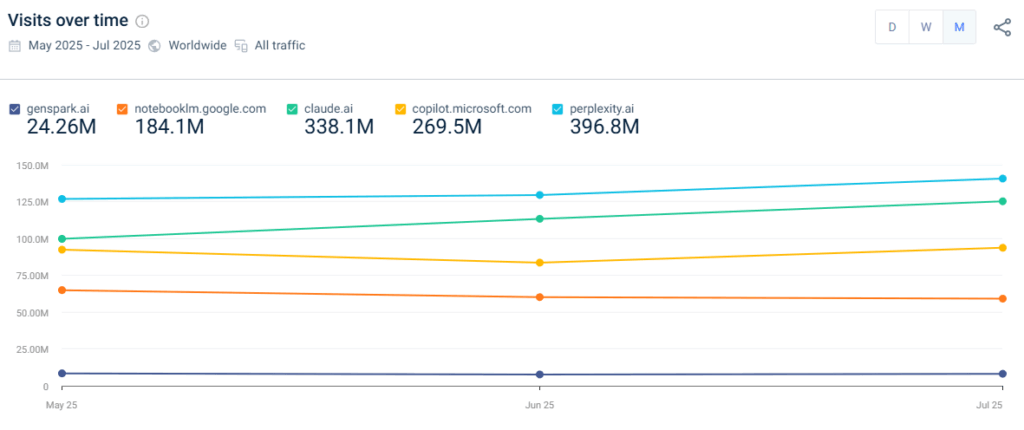Image resolution: width=1024 pixels, height=430 pixels.
Task: Click genspark.ai's Jun 25 data point
Action: click(539, 374)
